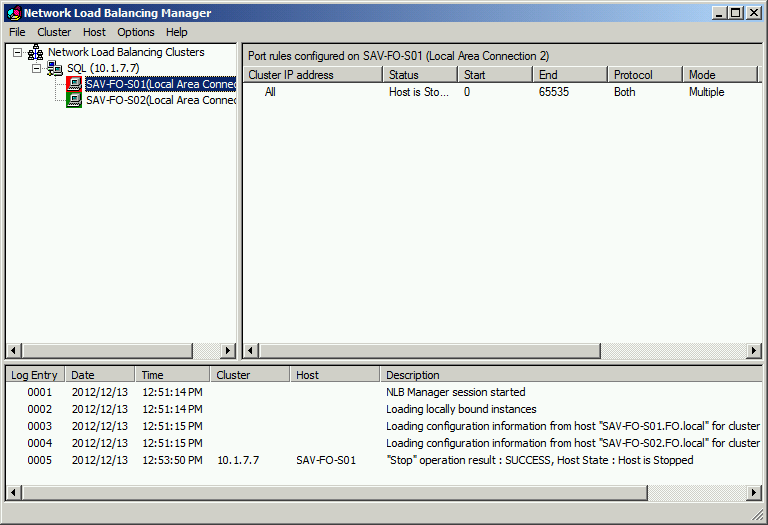768x525 pixels.
Task: Open the Options menu
Action: coord(136,32)
